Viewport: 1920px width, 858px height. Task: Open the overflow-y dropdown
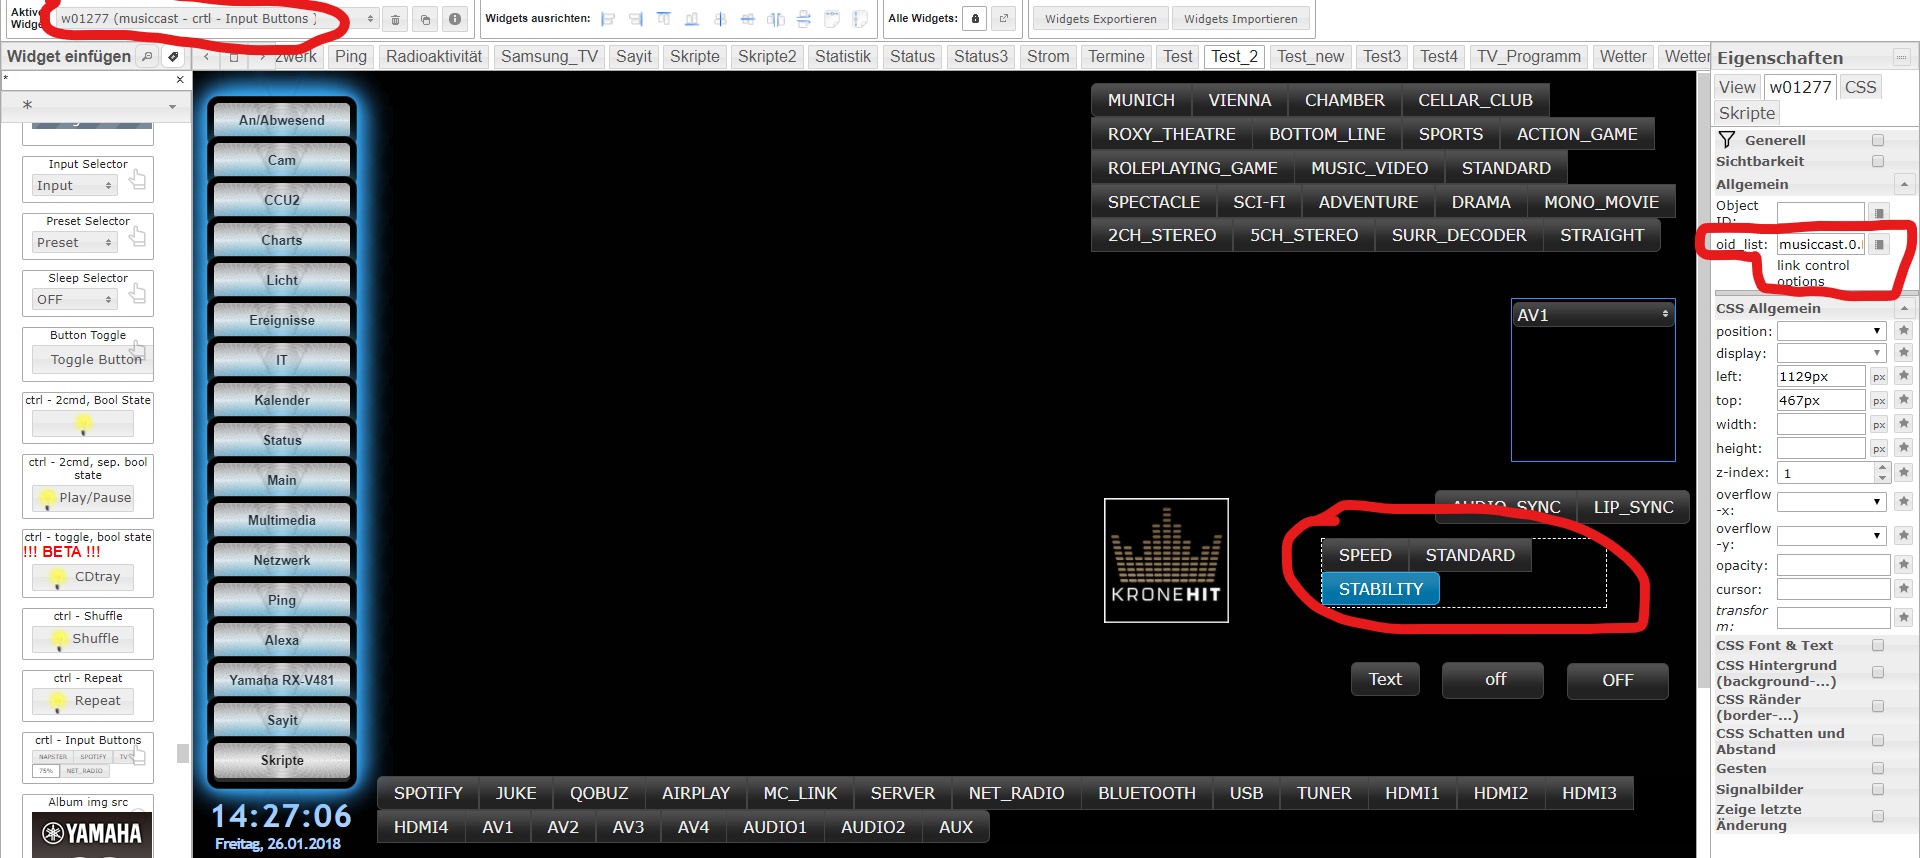coord(1832,536)
